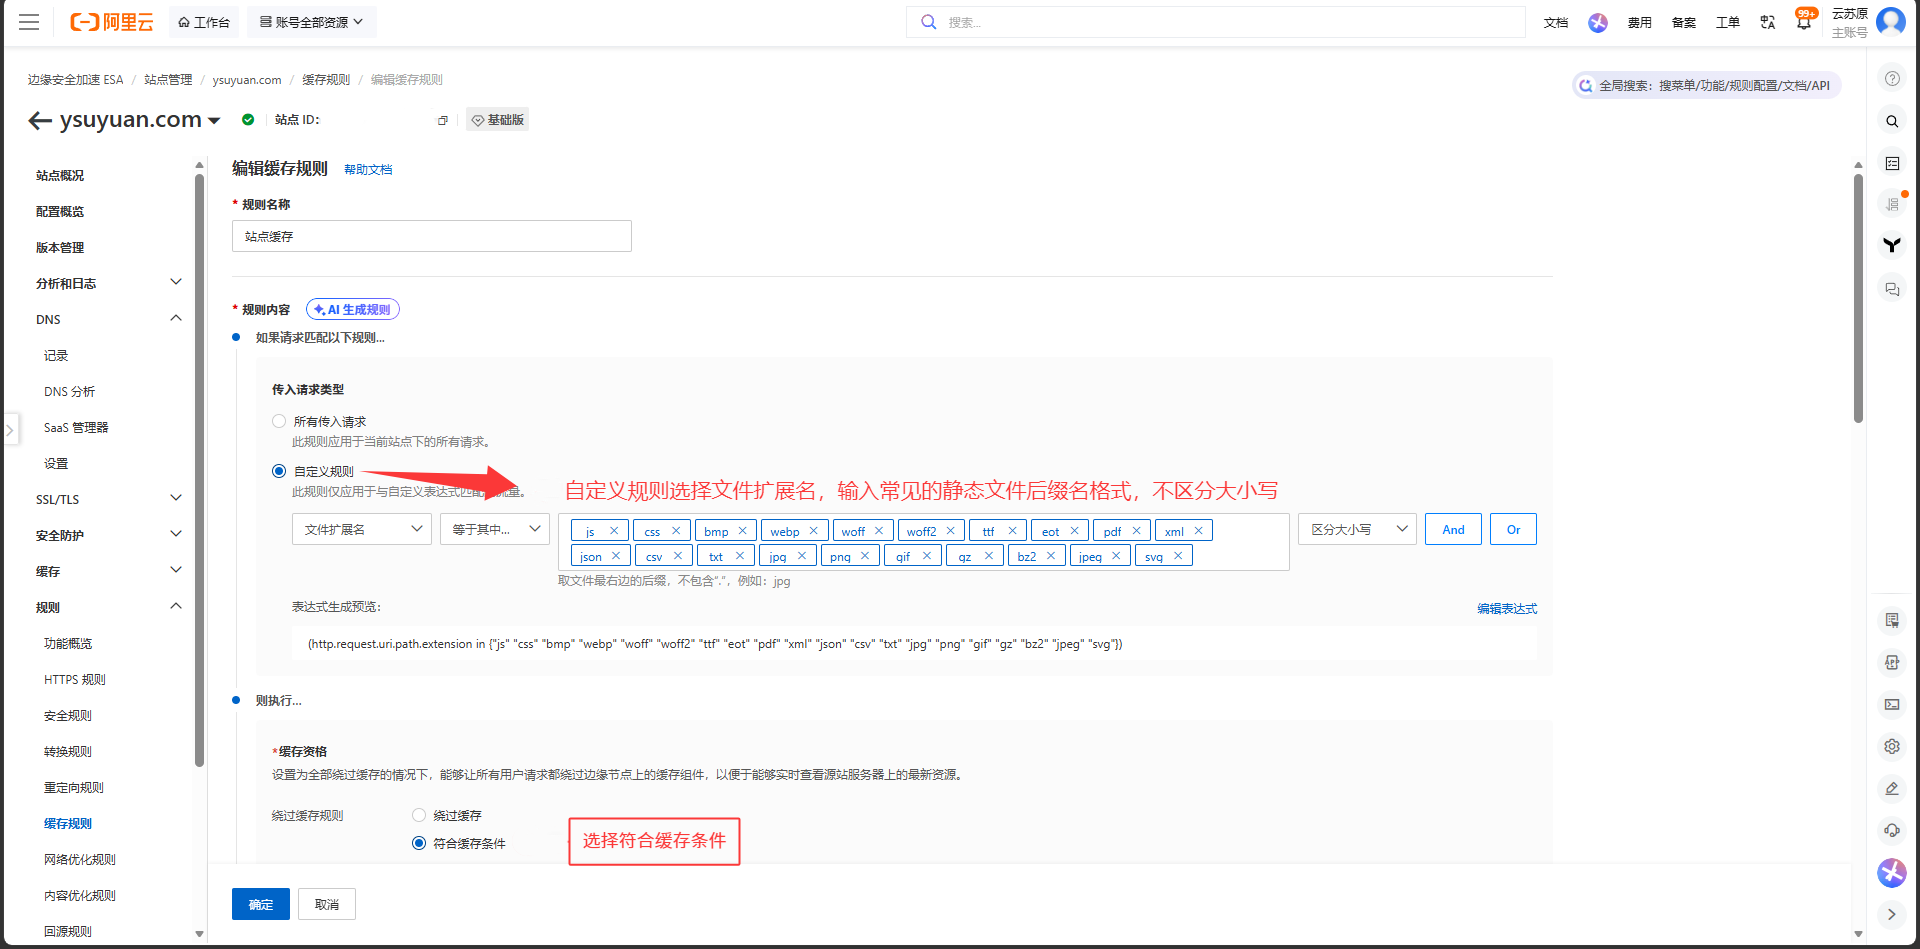The height and width of the screenshot is (949, 1920).
Task: Click the 取消 cancel button
Action: pyautogui.click(x=327, y=904)
